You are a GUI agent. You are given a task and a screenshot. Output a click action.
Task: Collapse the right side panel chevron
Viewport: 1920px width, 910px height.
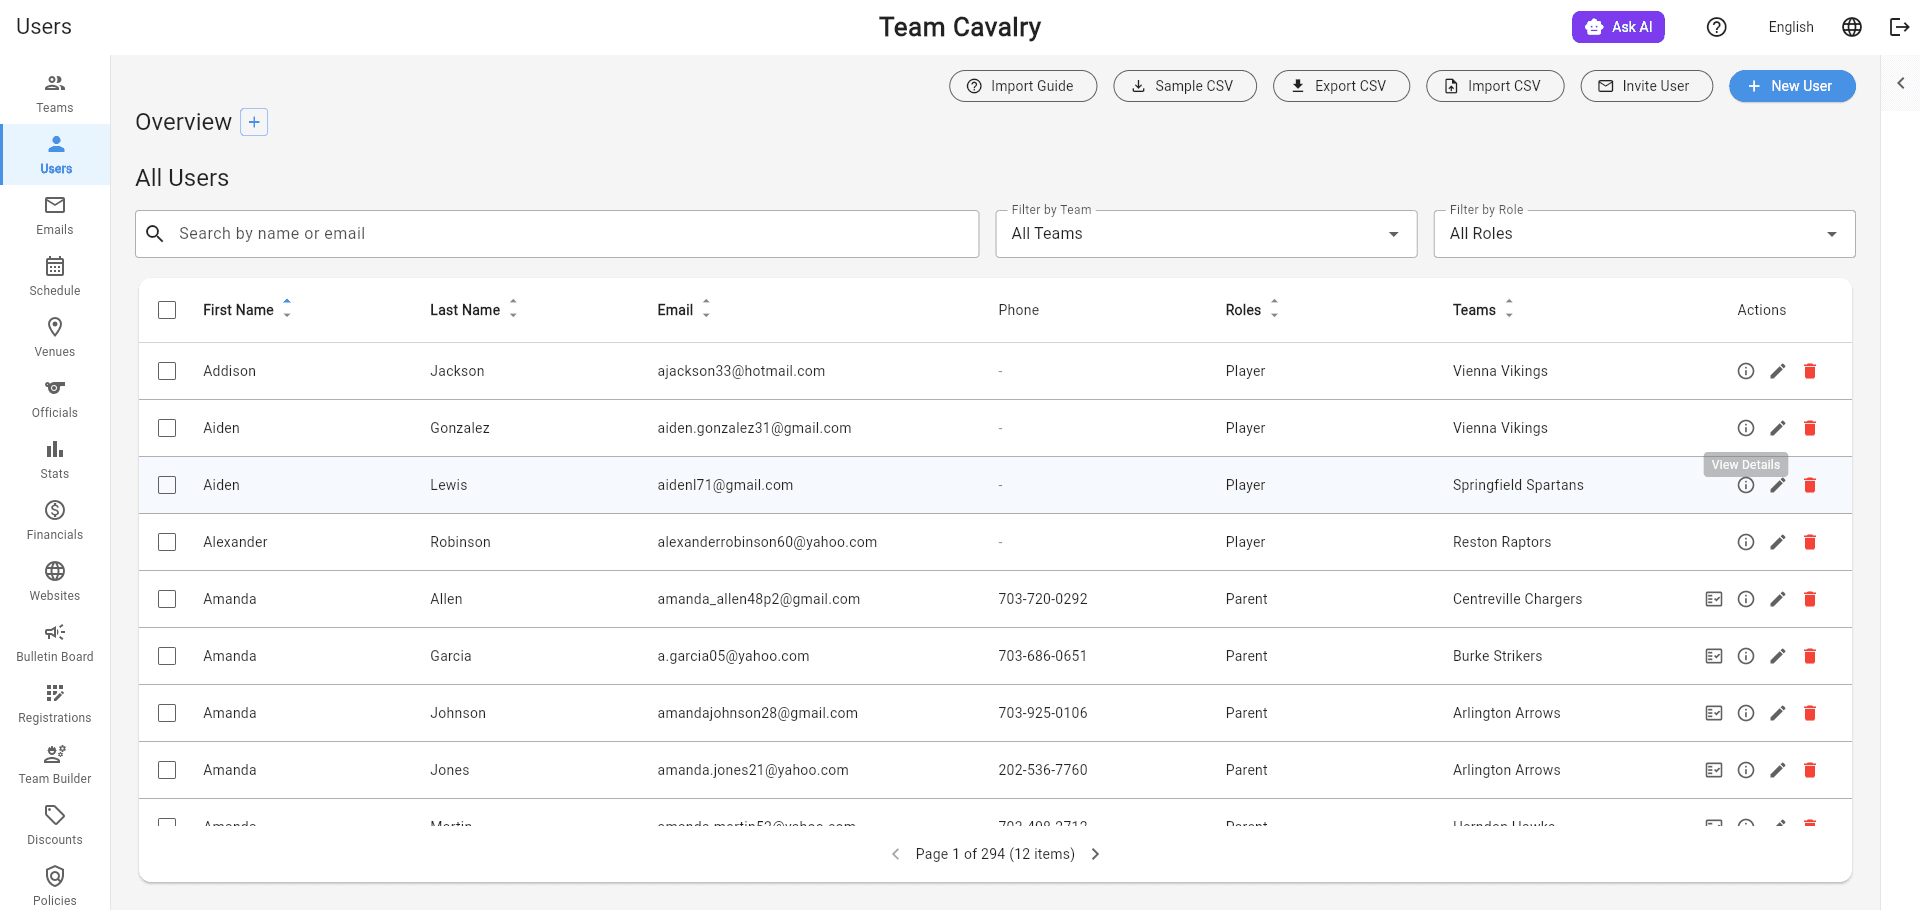pyautogui.click(x=1901, y=83)
